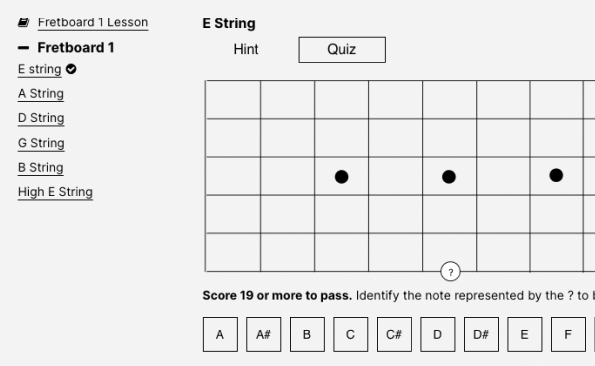Switch to the Quiz tab

(x=342, y=50)
